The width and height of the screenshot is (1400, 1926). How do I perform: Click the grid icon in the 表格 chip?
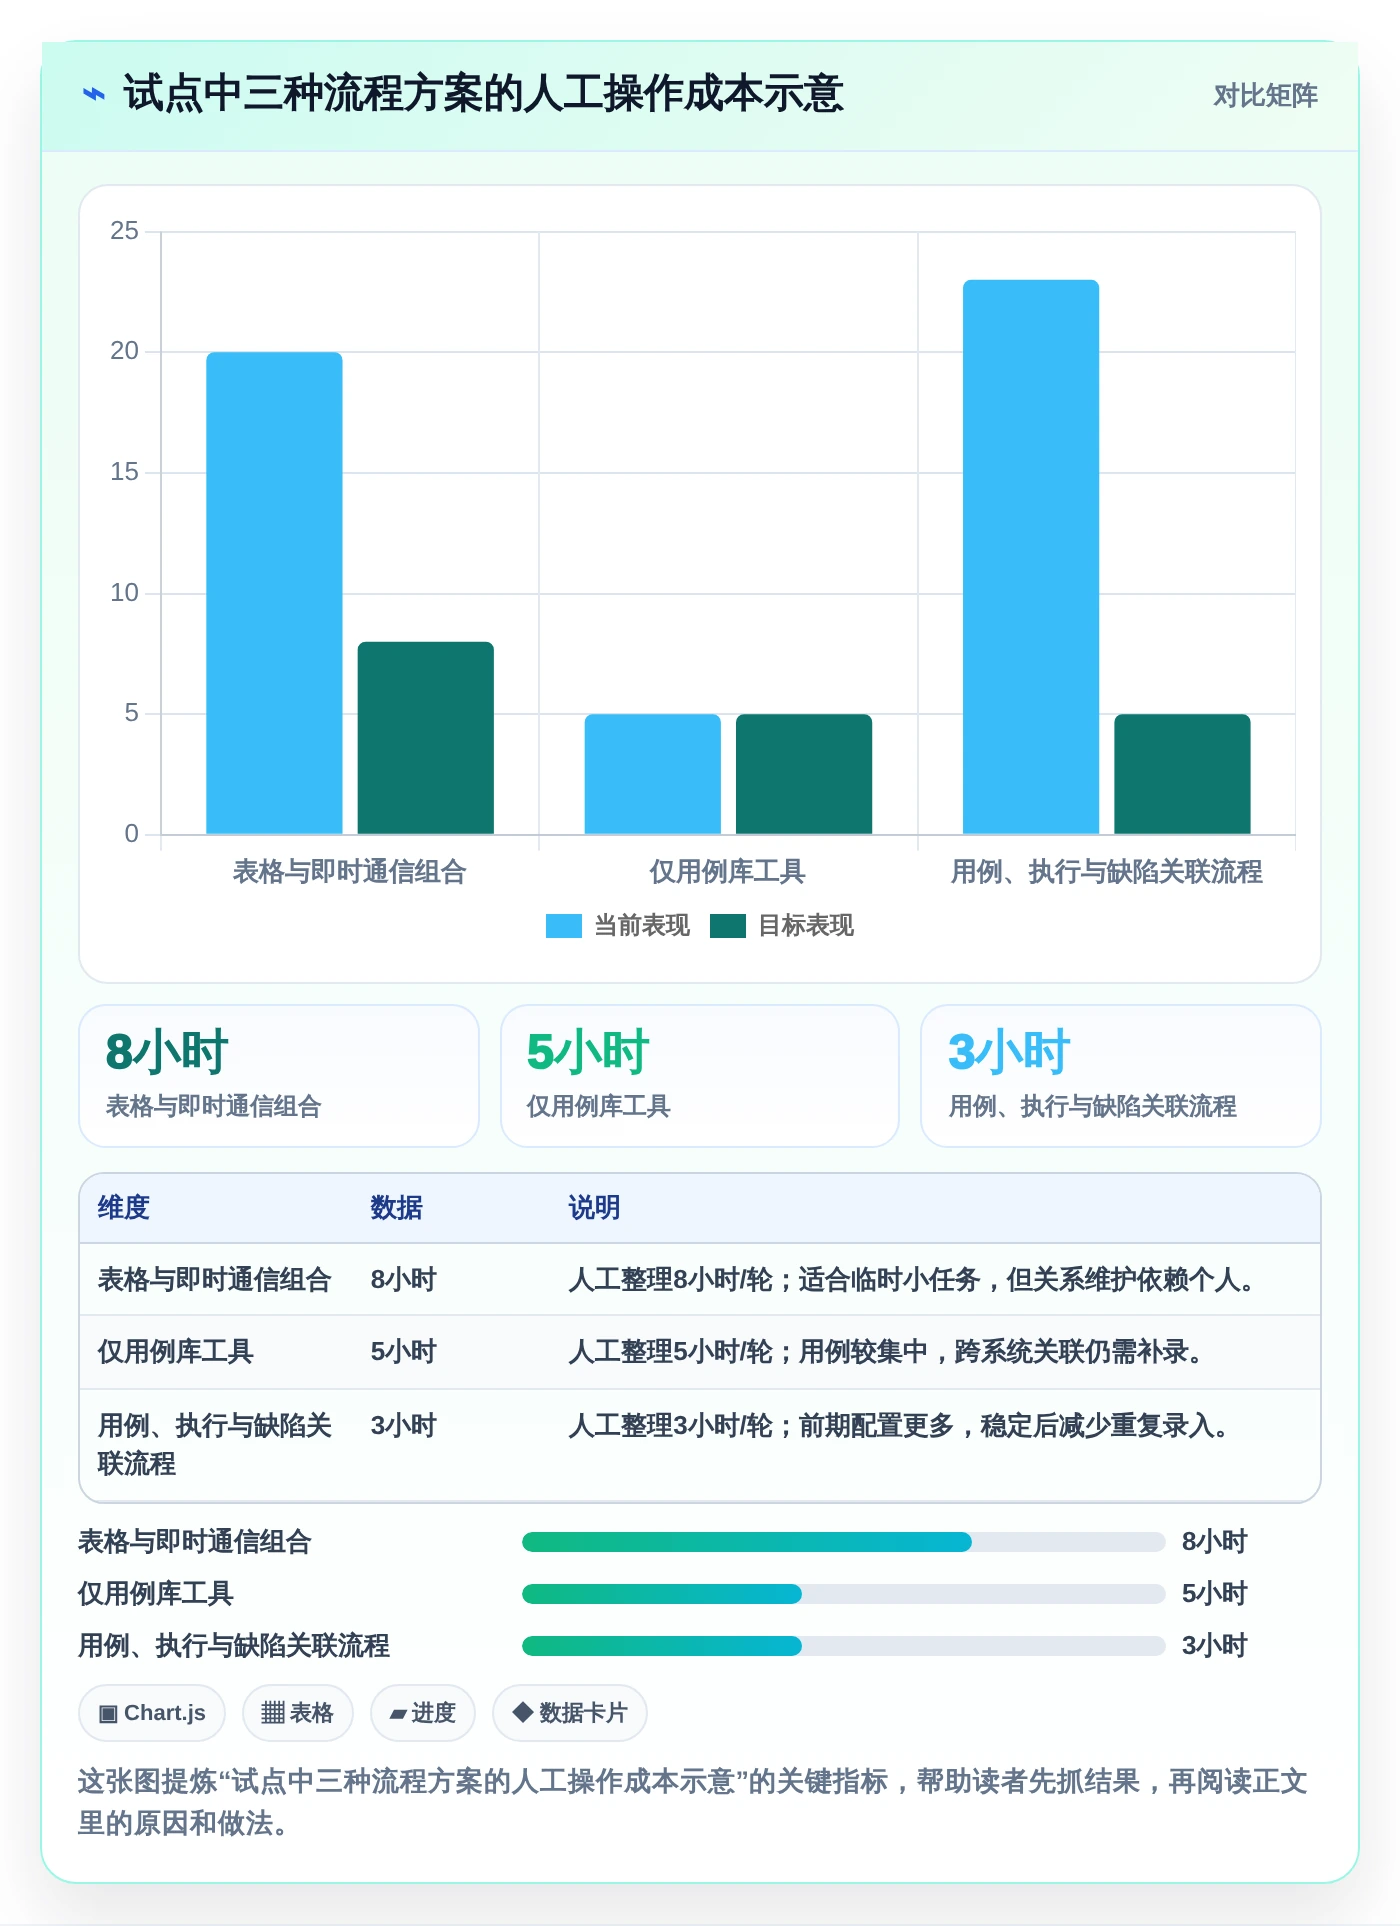tap(272, 1713)
